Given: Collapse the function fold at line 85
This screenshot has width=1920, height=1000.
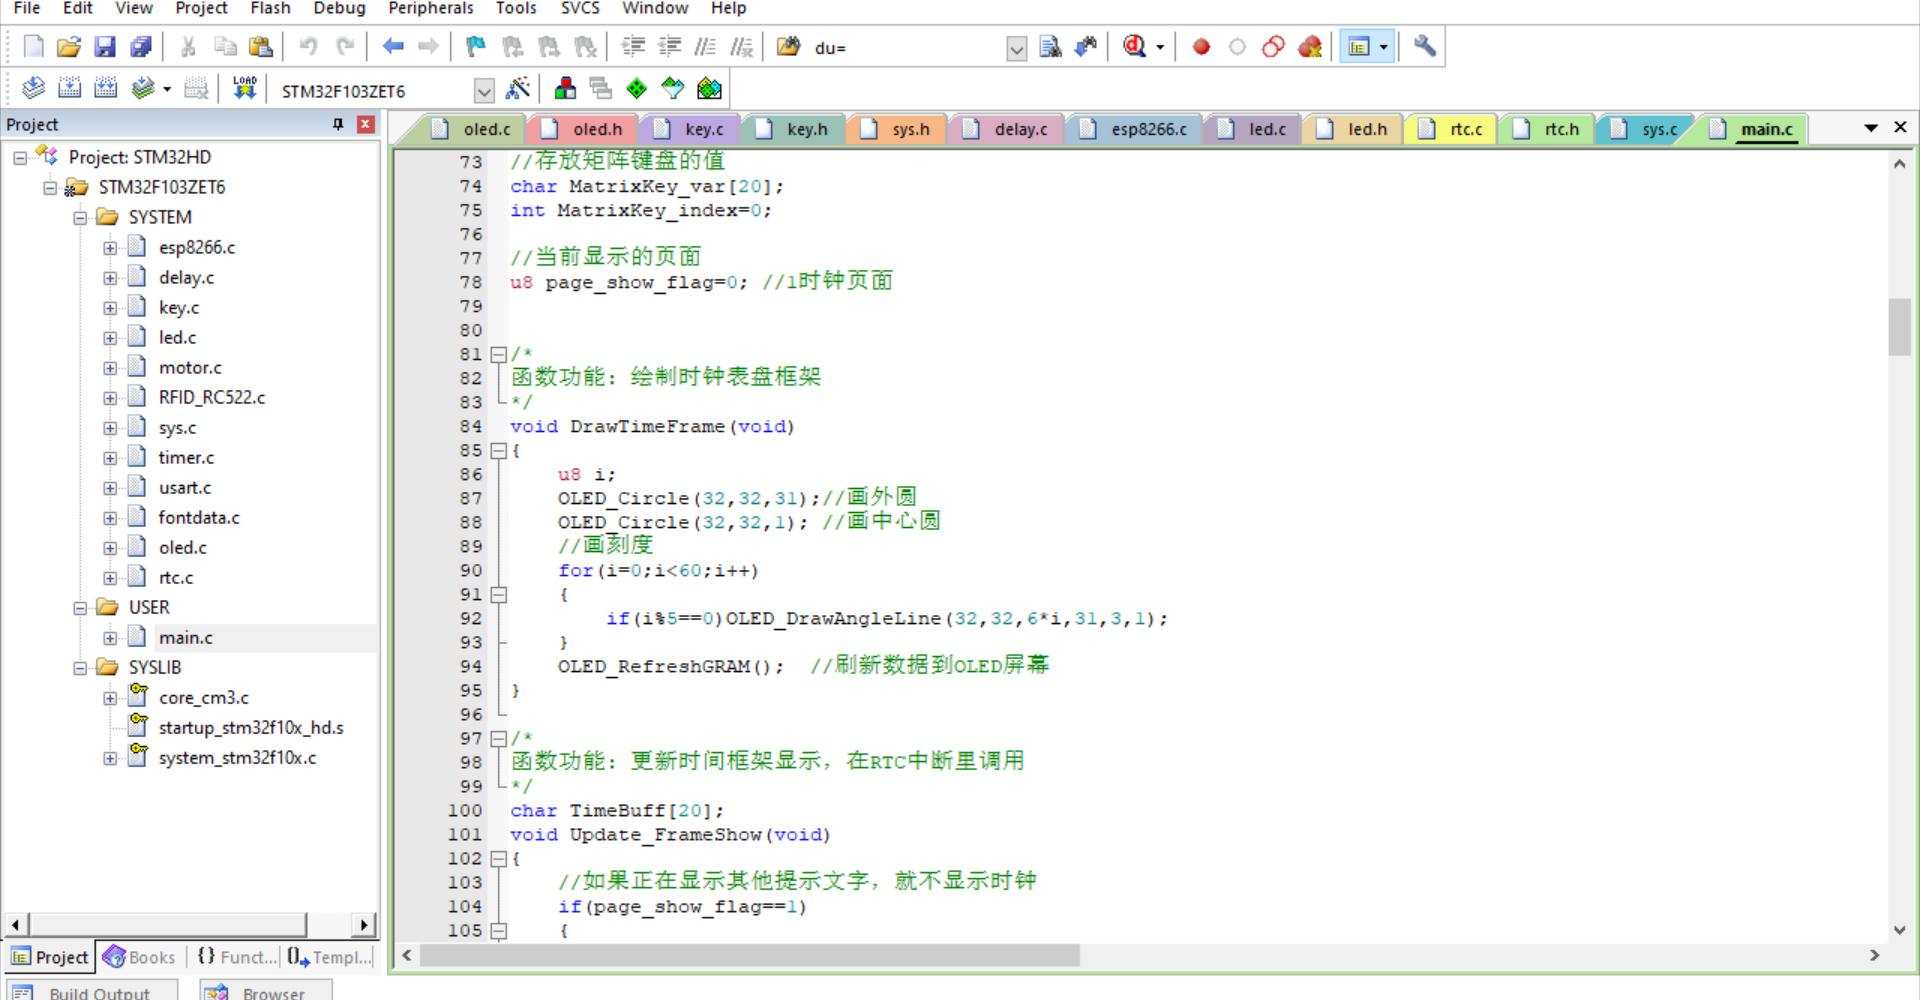Looking at the screenshot, I should tap(498, 451).
